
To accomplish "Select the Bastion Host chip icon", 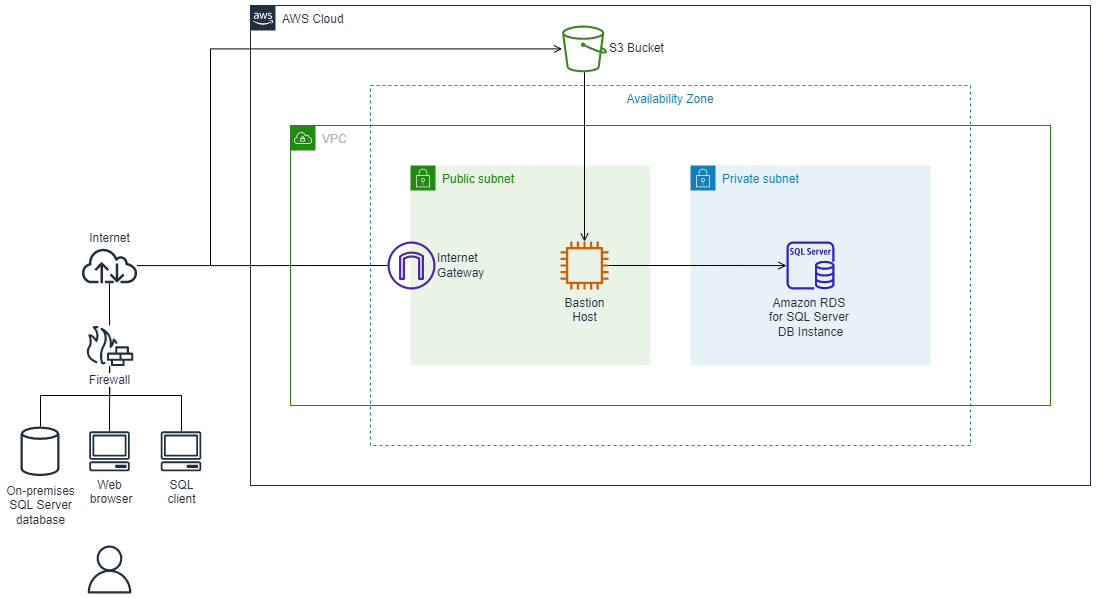I will tap(584, 265).
